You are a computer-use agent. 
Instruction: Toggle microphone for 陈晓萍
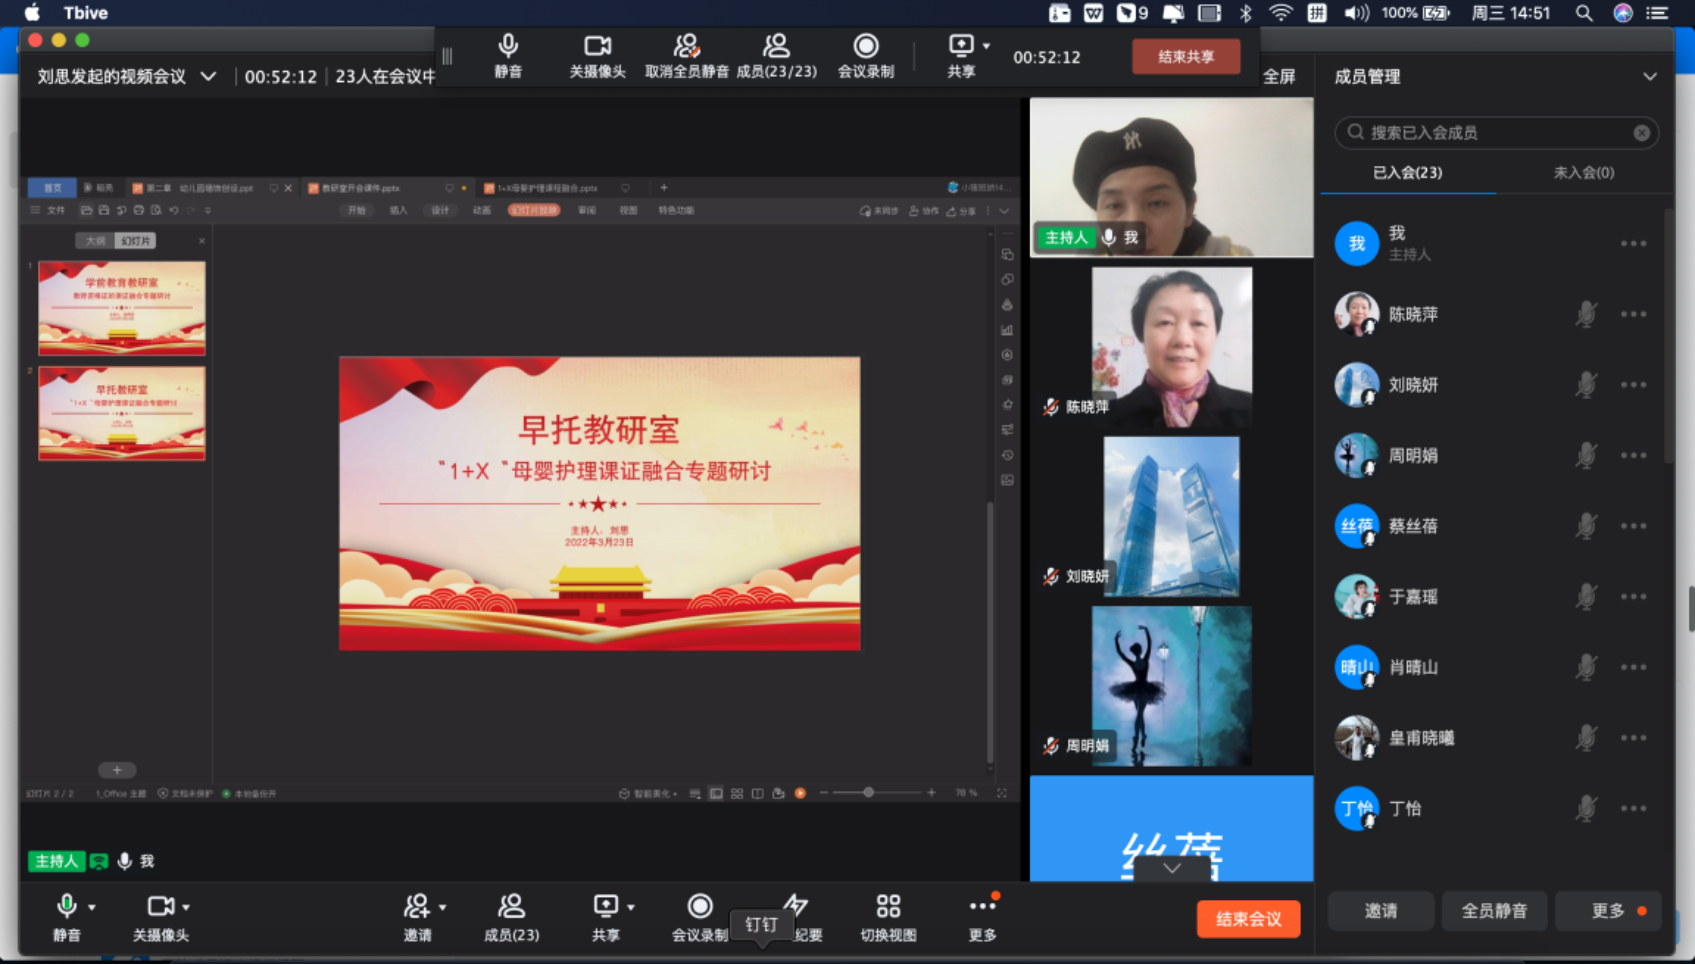(x=1586, y=314)
